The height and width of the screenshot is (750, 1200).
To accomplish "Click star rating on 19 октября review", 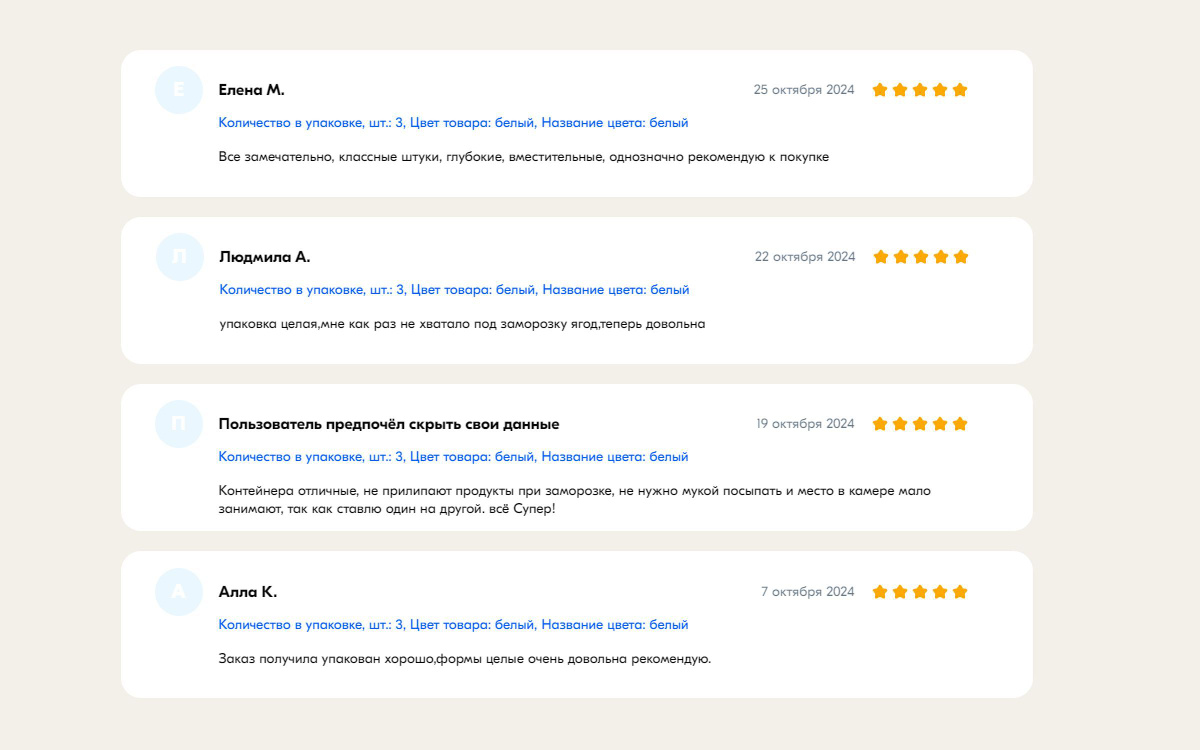I will [920, 424].
